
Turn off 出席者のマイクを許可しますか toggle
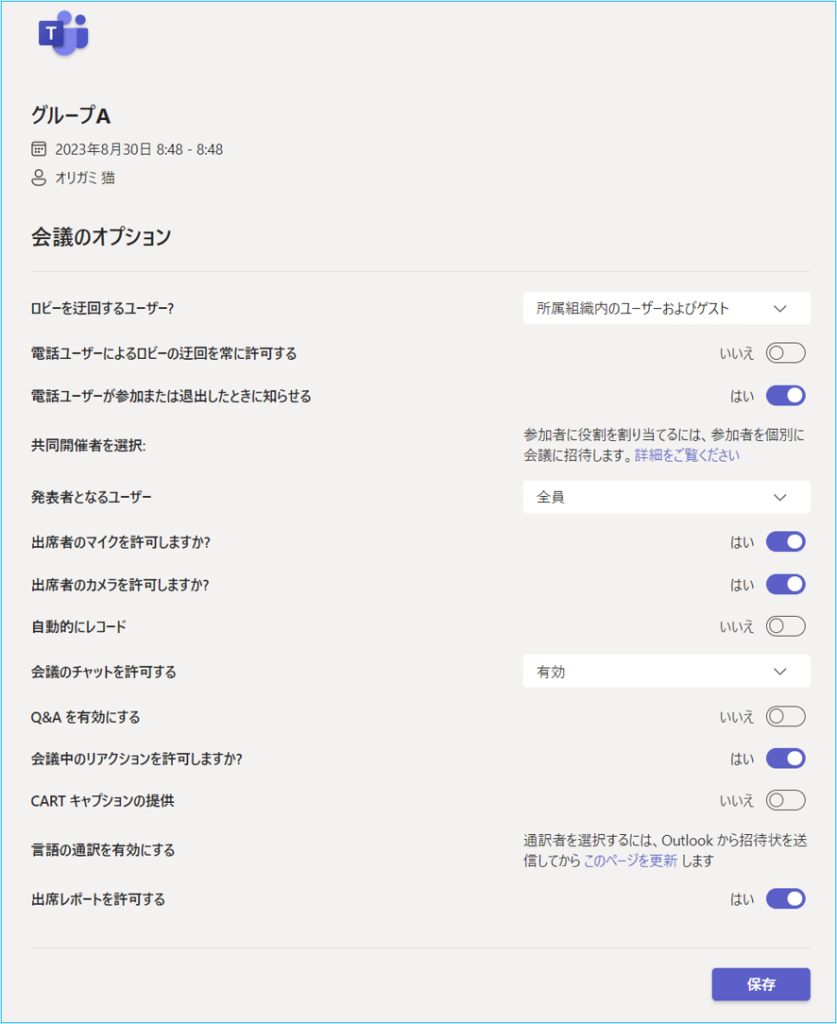[x=785, y=542]
